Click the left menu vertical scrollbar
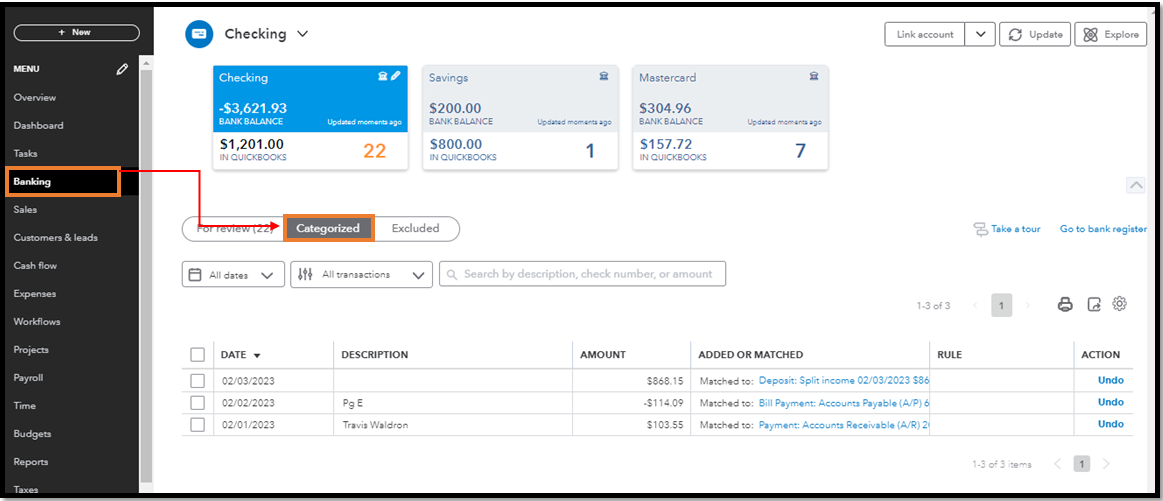 146,275
